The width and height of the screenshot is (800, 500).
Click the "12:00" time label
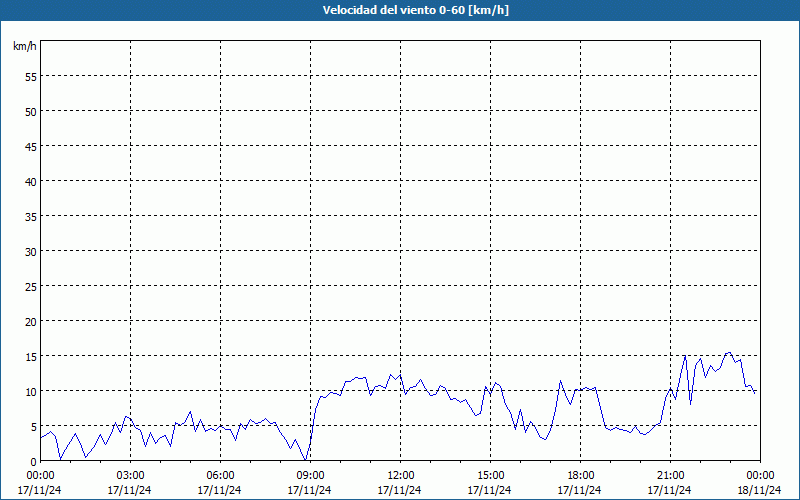401,476
